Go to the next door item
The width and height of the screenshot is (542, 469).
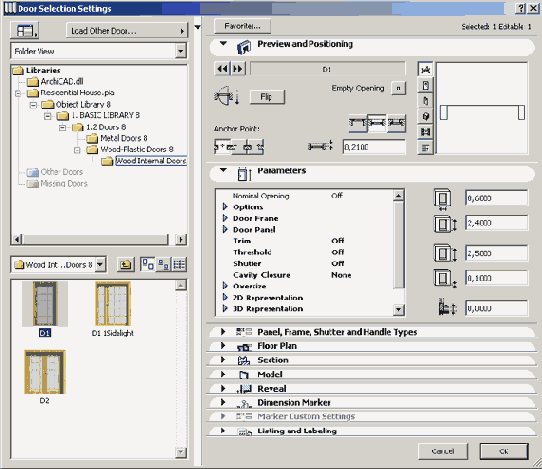[x=238, y=68]
